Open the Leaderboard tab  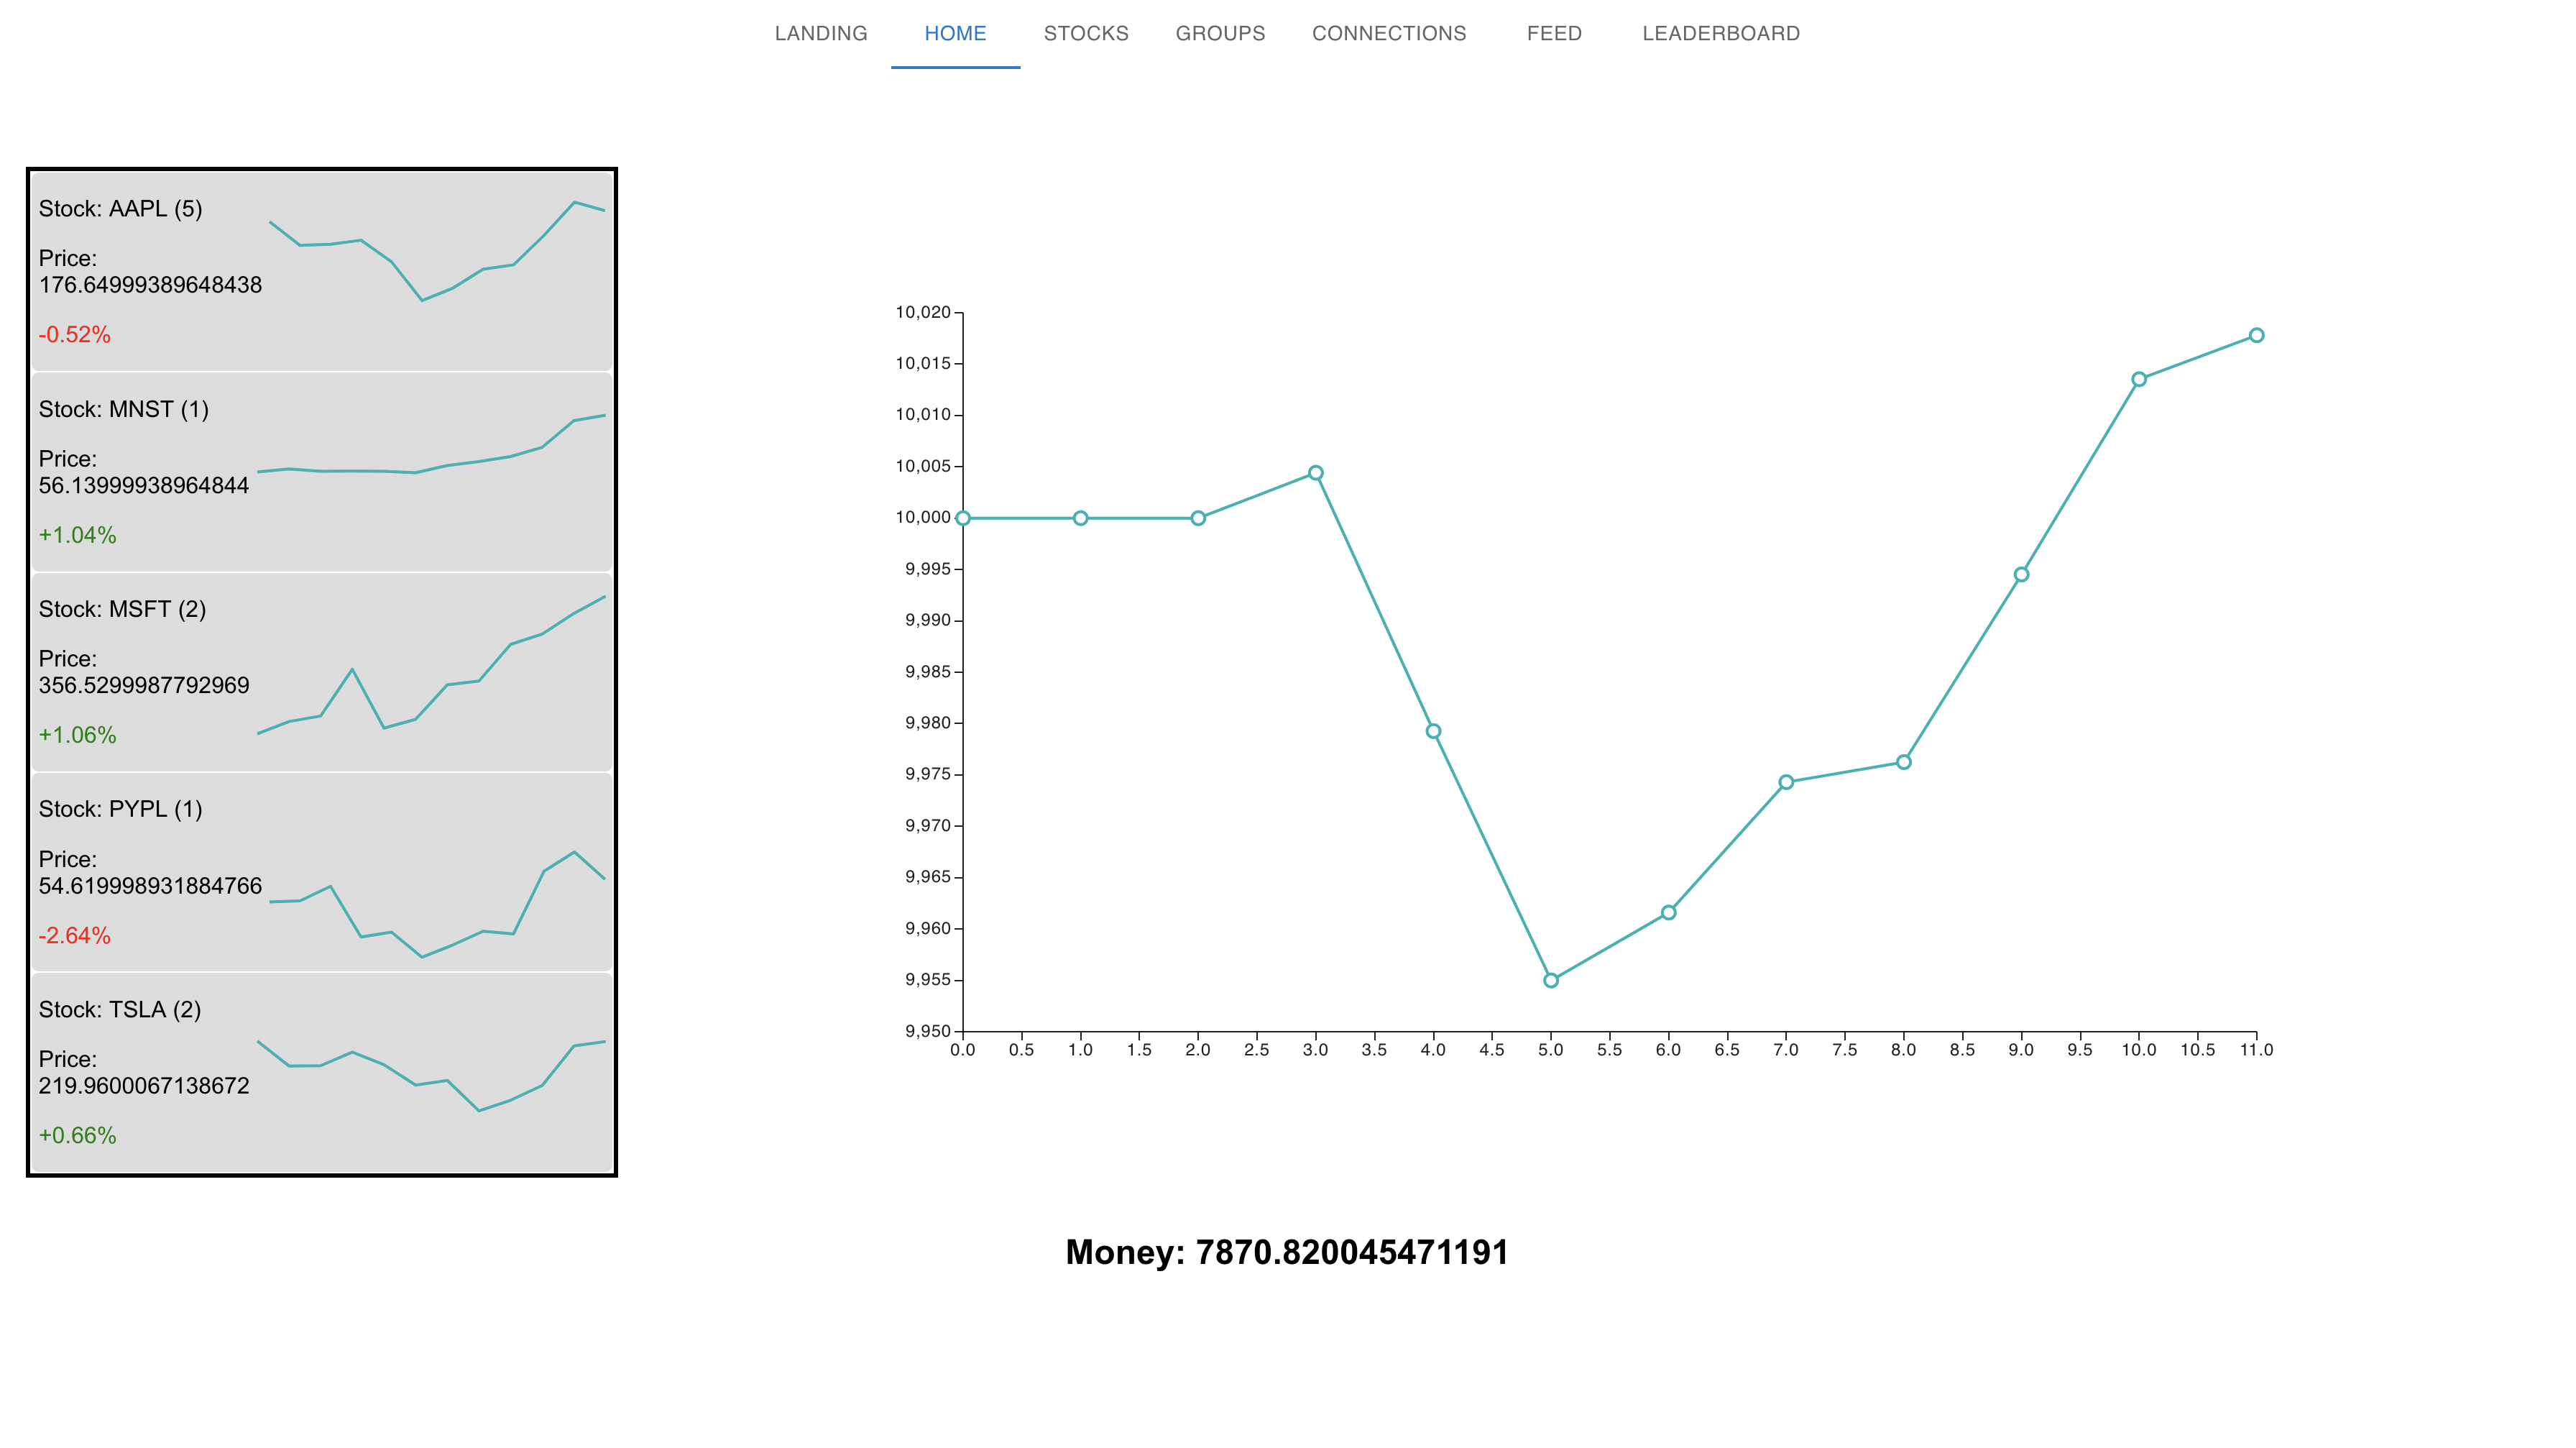(1720, 34)
